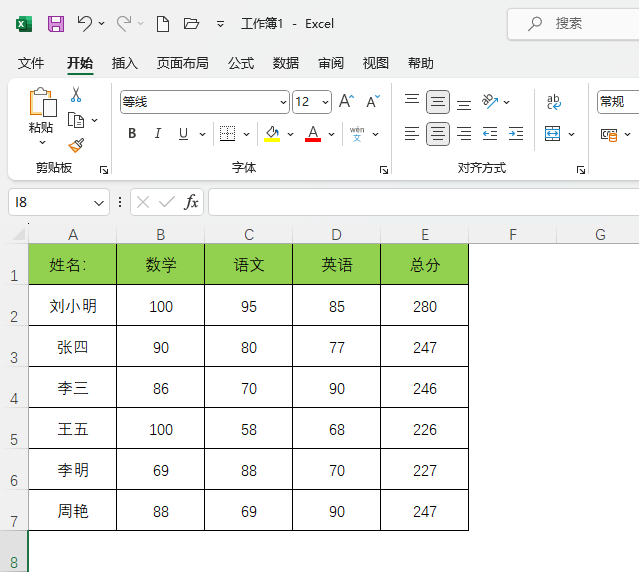Expand the Name Box dropdown arrow

pyautogui.click(x=99, y=202)
